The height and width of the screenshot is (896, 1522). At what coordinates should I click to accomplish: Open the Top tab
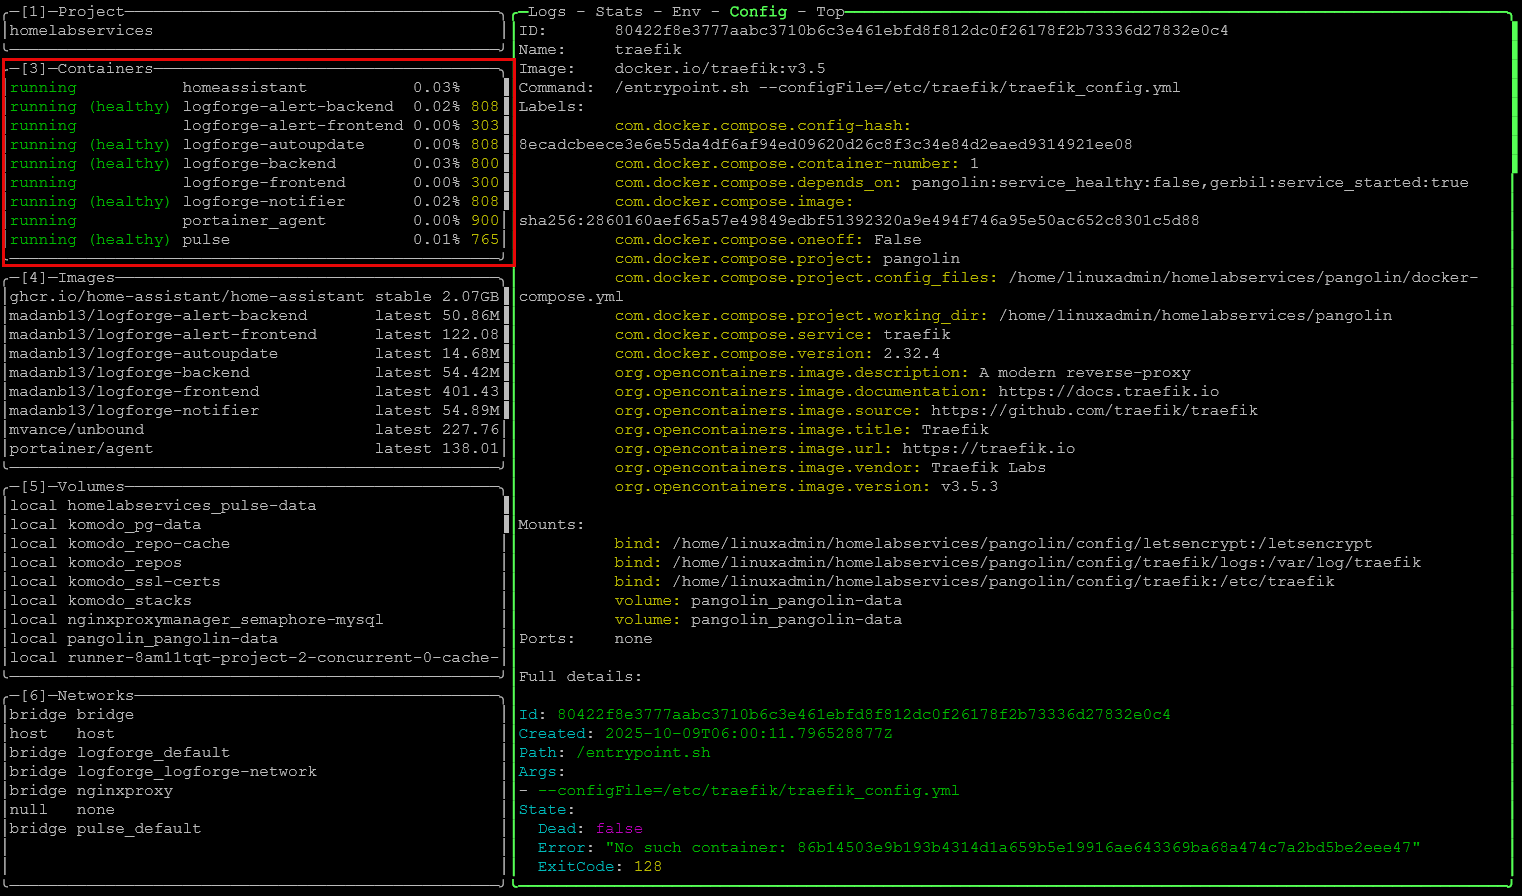pos(830,12)
